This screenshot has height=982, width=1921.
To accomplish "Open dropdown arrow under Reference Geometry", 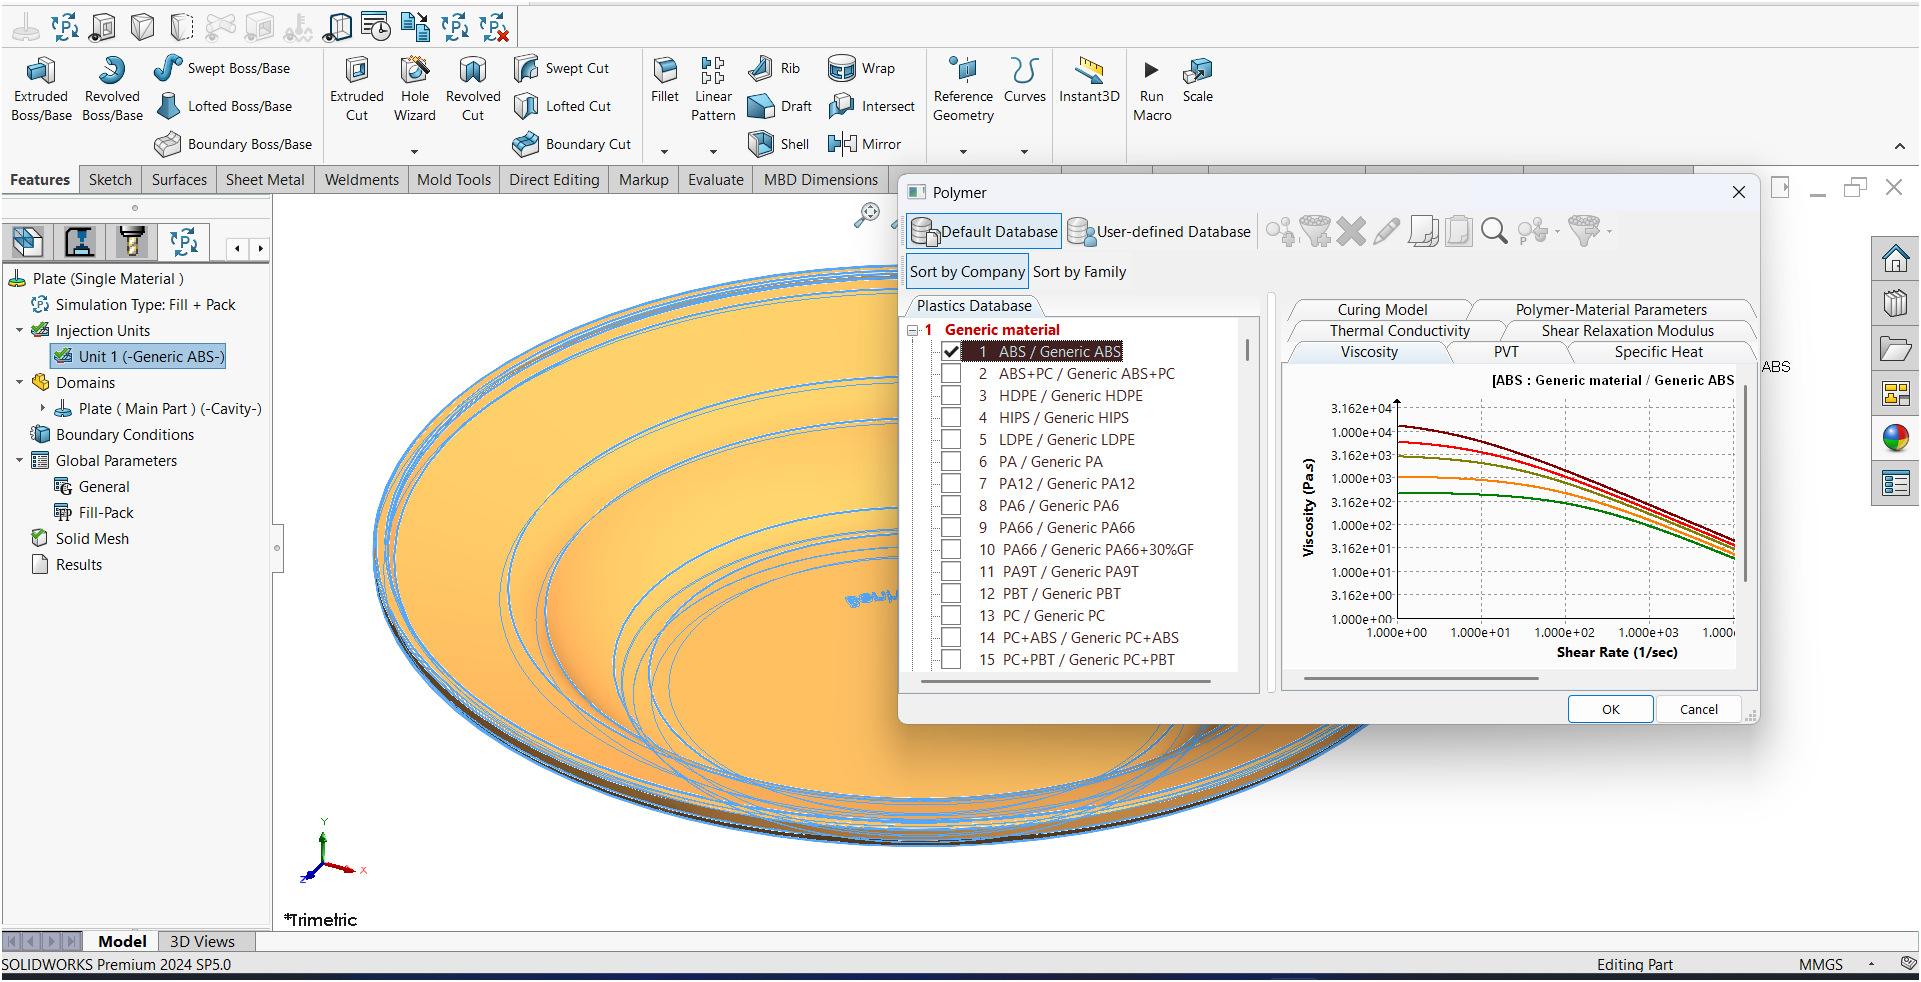I will click(x=963, y=152).
